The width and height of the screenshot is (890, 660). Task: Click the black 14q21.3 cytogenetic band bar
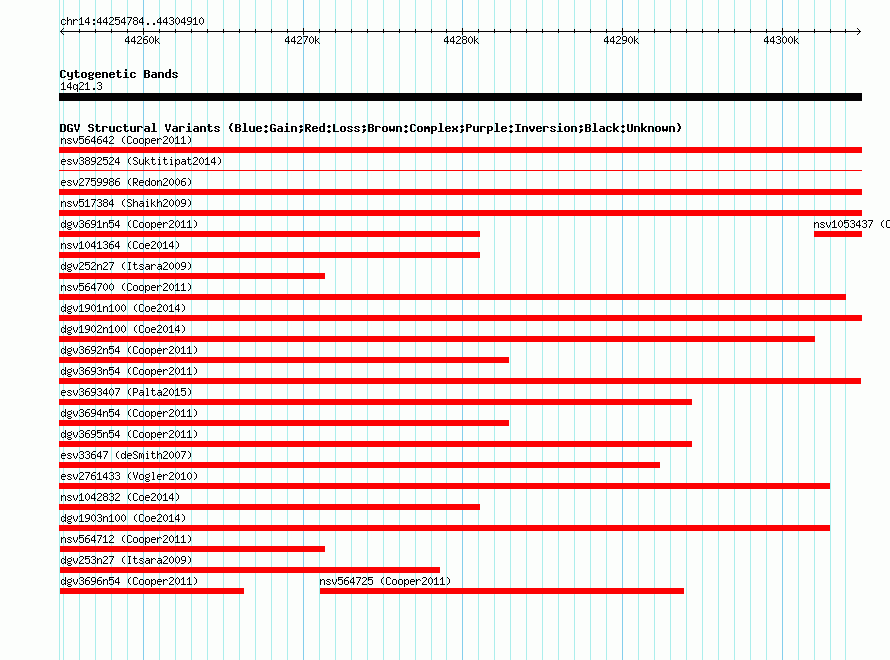tap(460, 97)
